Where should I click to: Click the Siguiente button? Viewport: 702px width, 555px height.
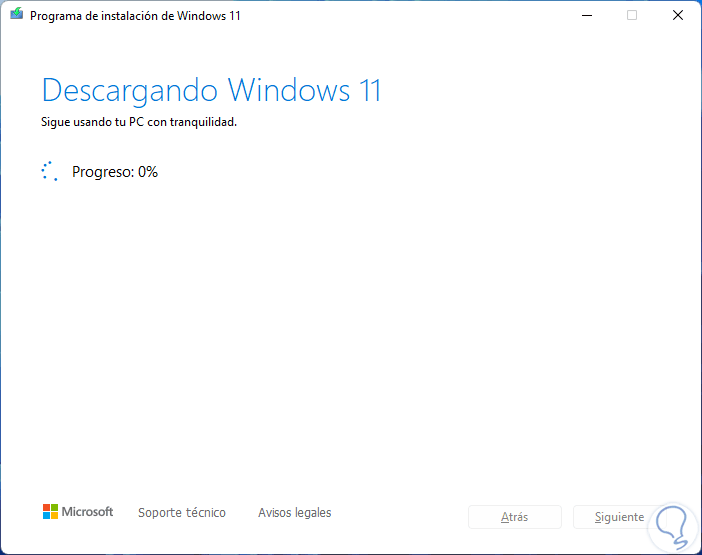click(619, 517)
